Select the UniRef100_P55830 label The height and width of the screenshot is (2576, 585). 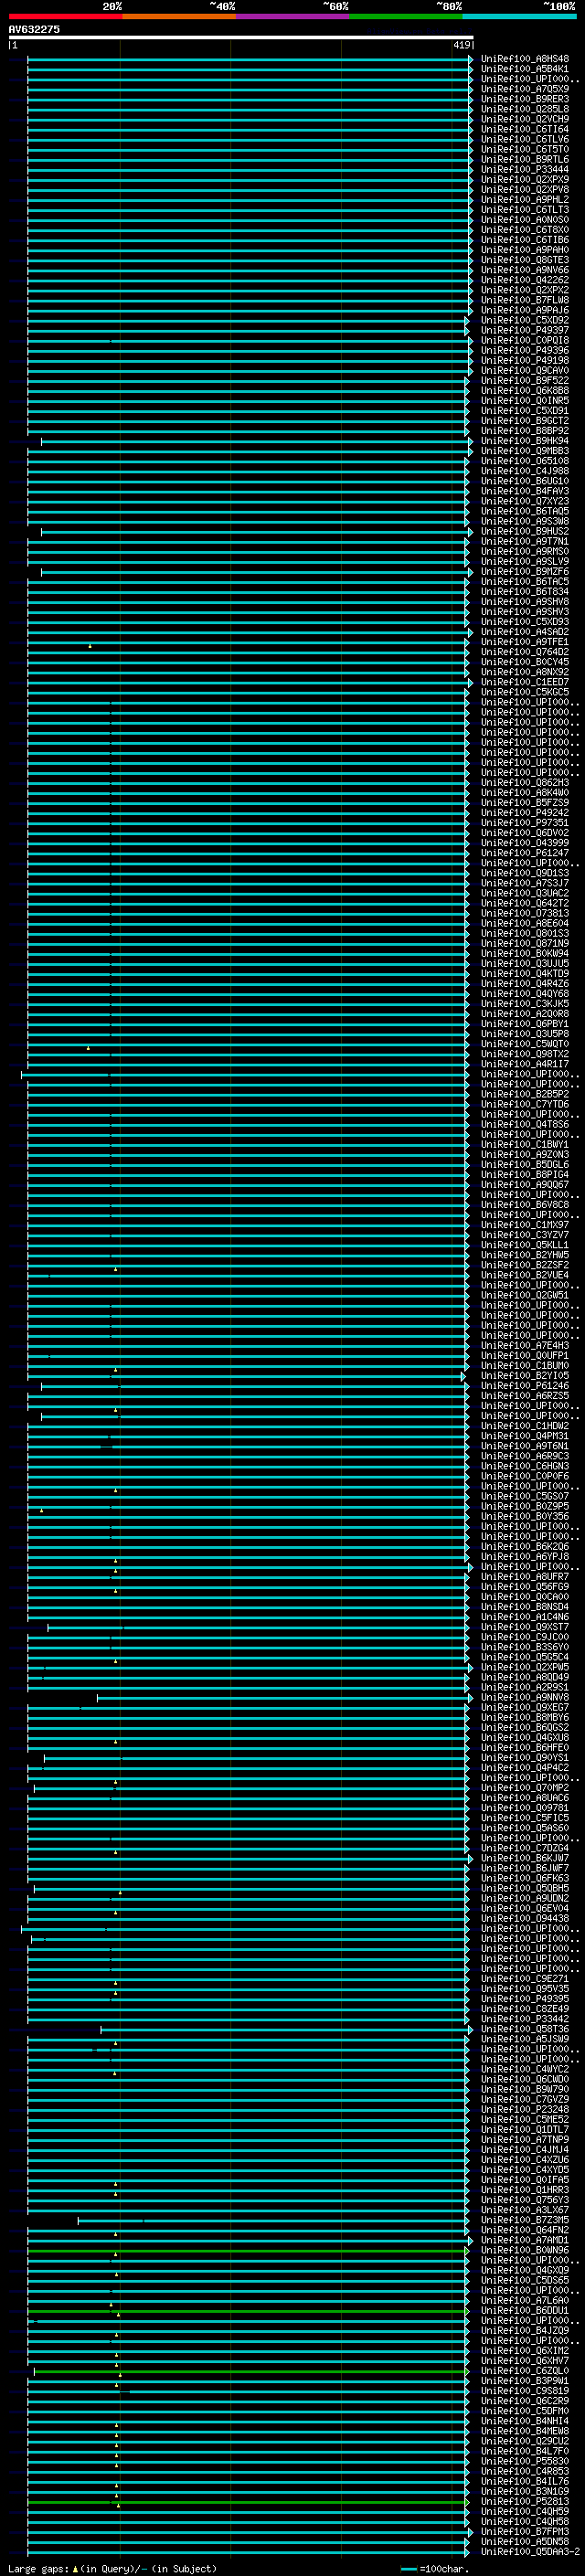coord(525,2461)
